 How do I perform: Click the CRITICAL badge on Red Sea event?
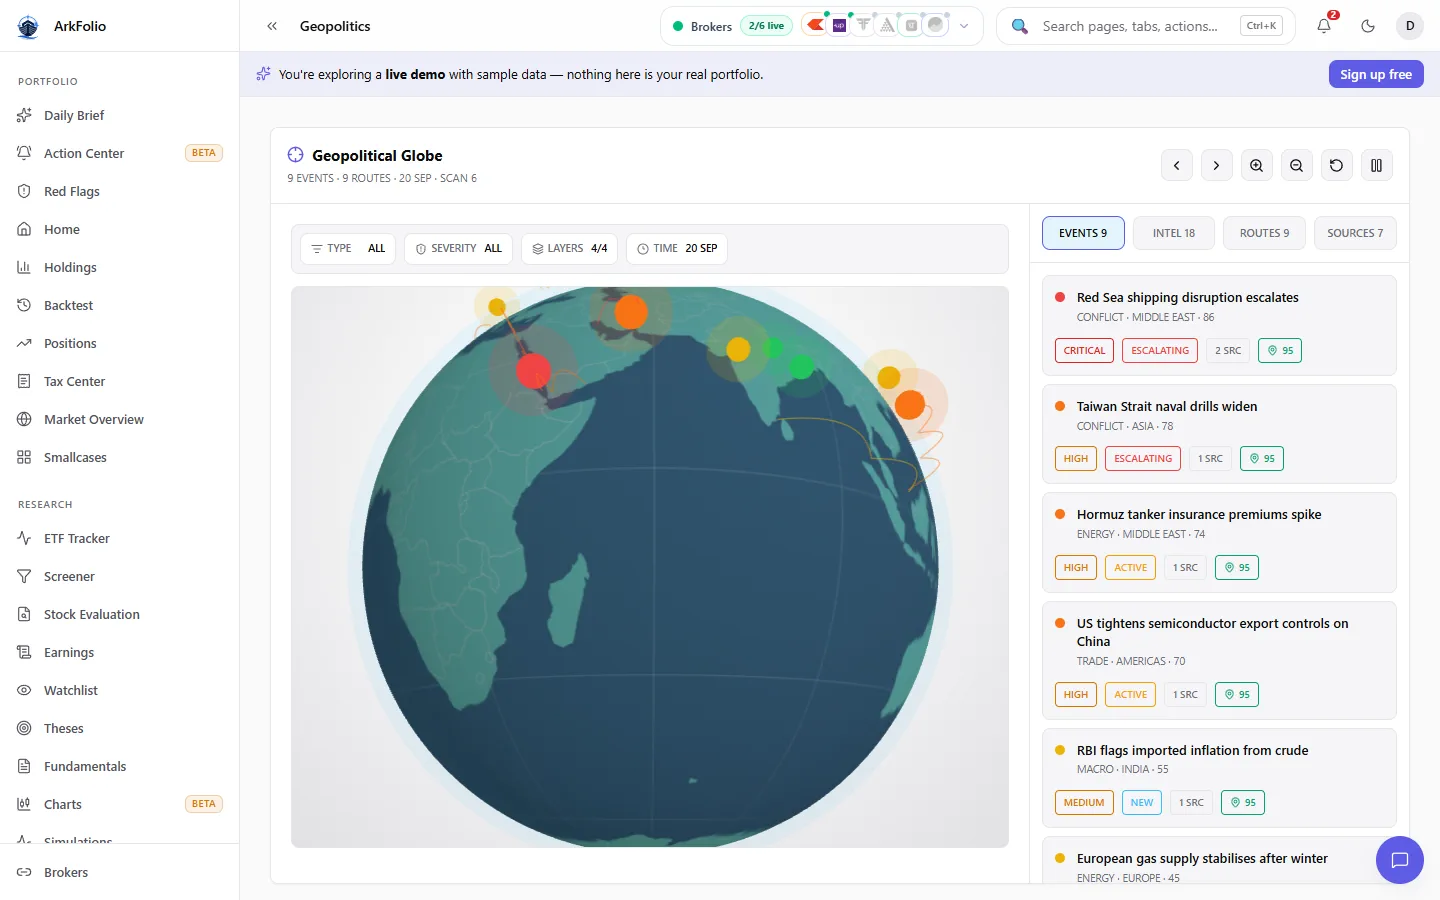(x=1084, y=350)
